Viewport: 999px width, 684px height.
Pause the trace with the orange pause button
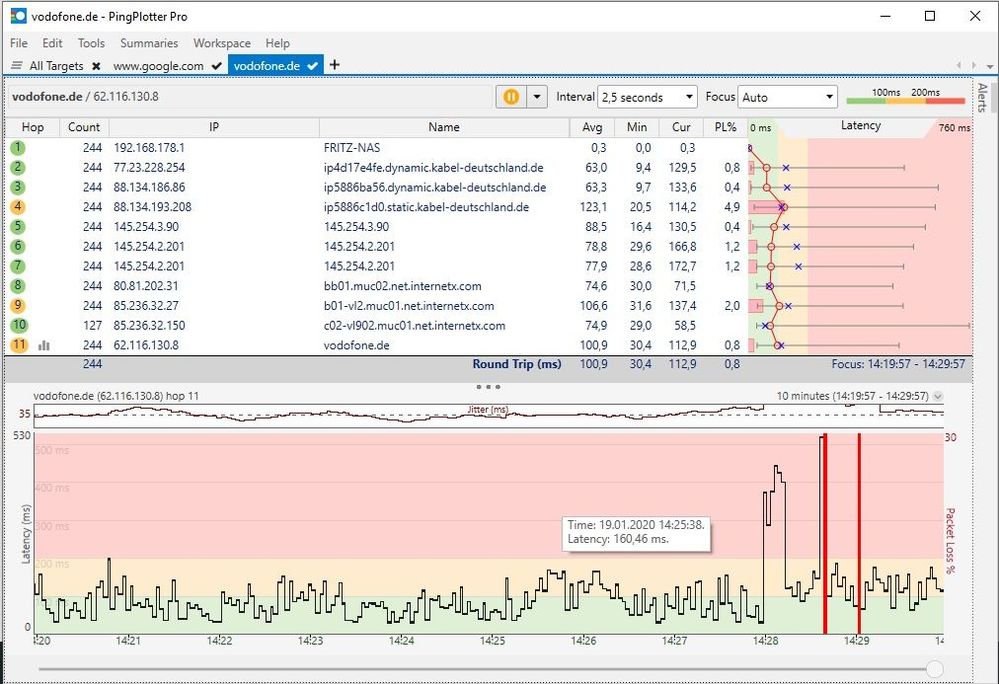click(511, 97)
